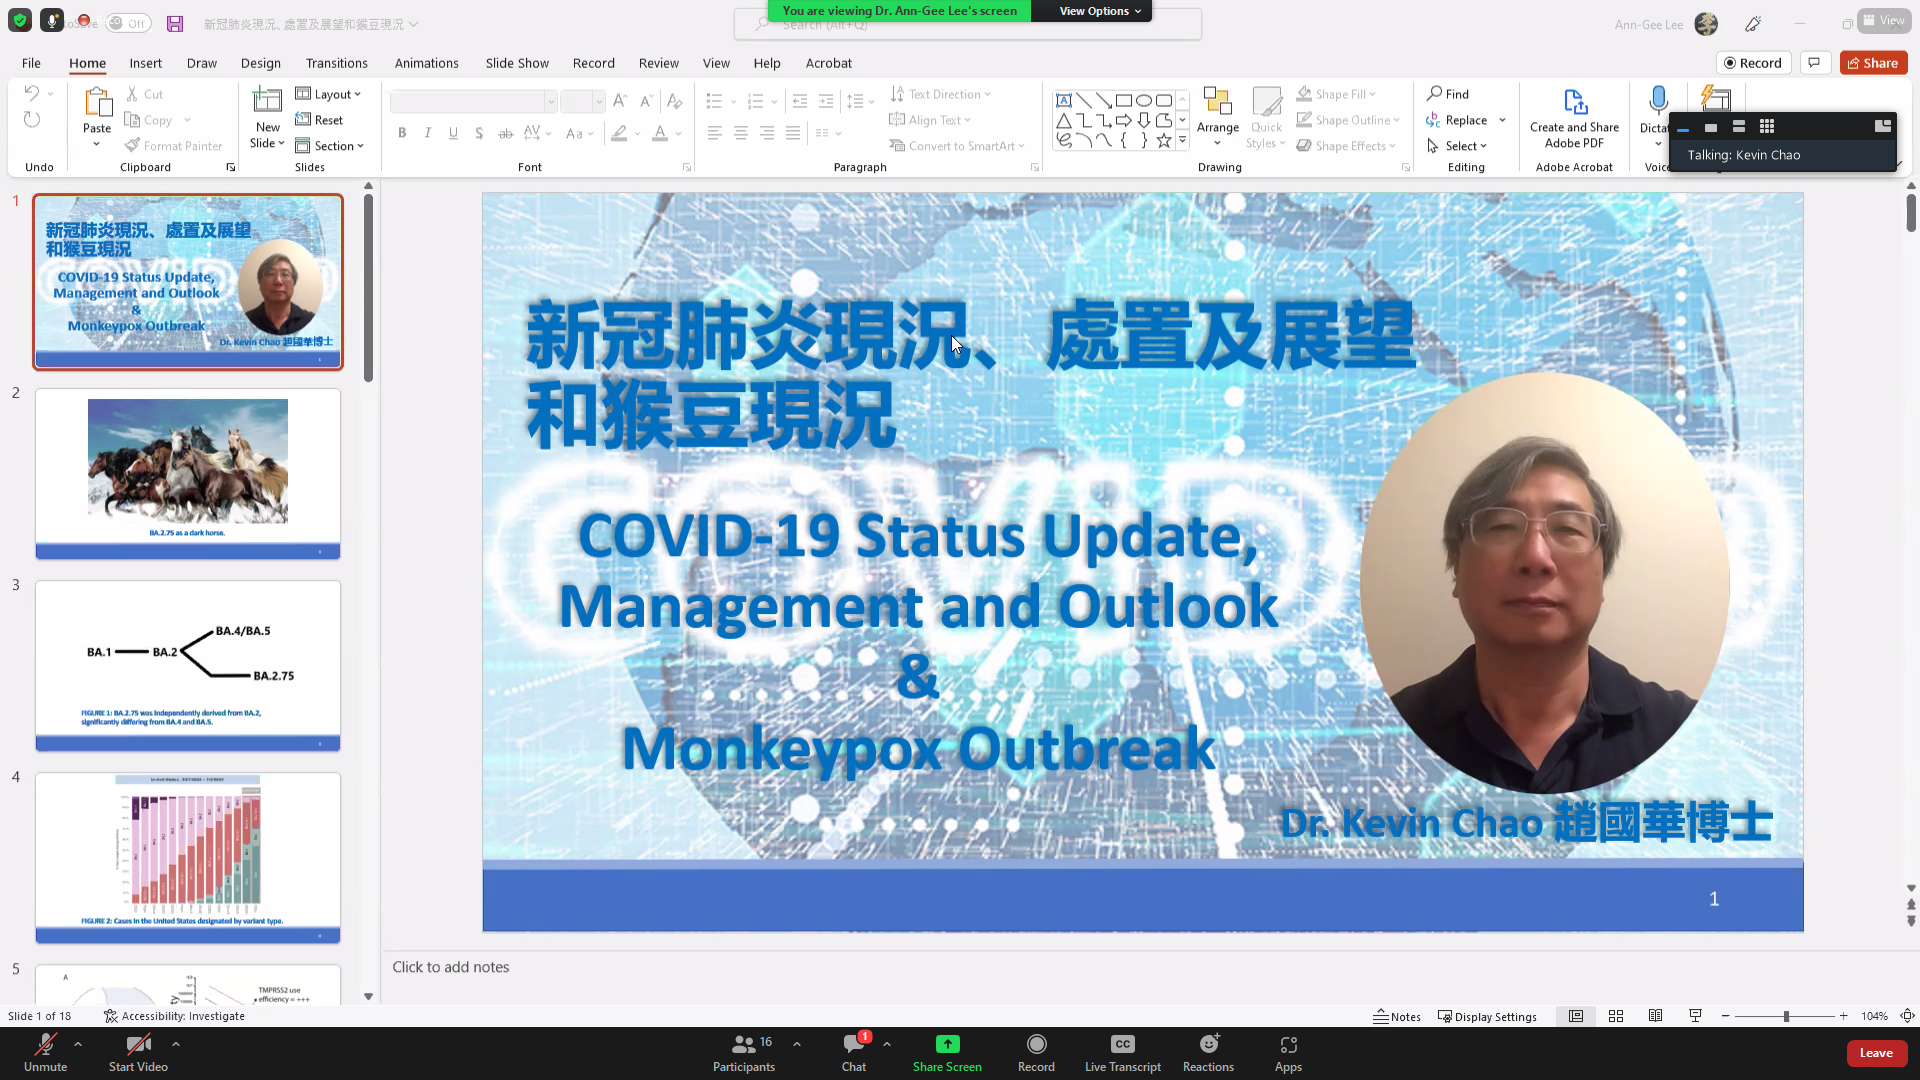
Task: Click the Share button in PowerPoint
Action: pyautogui.click(x=1873, y=63)
